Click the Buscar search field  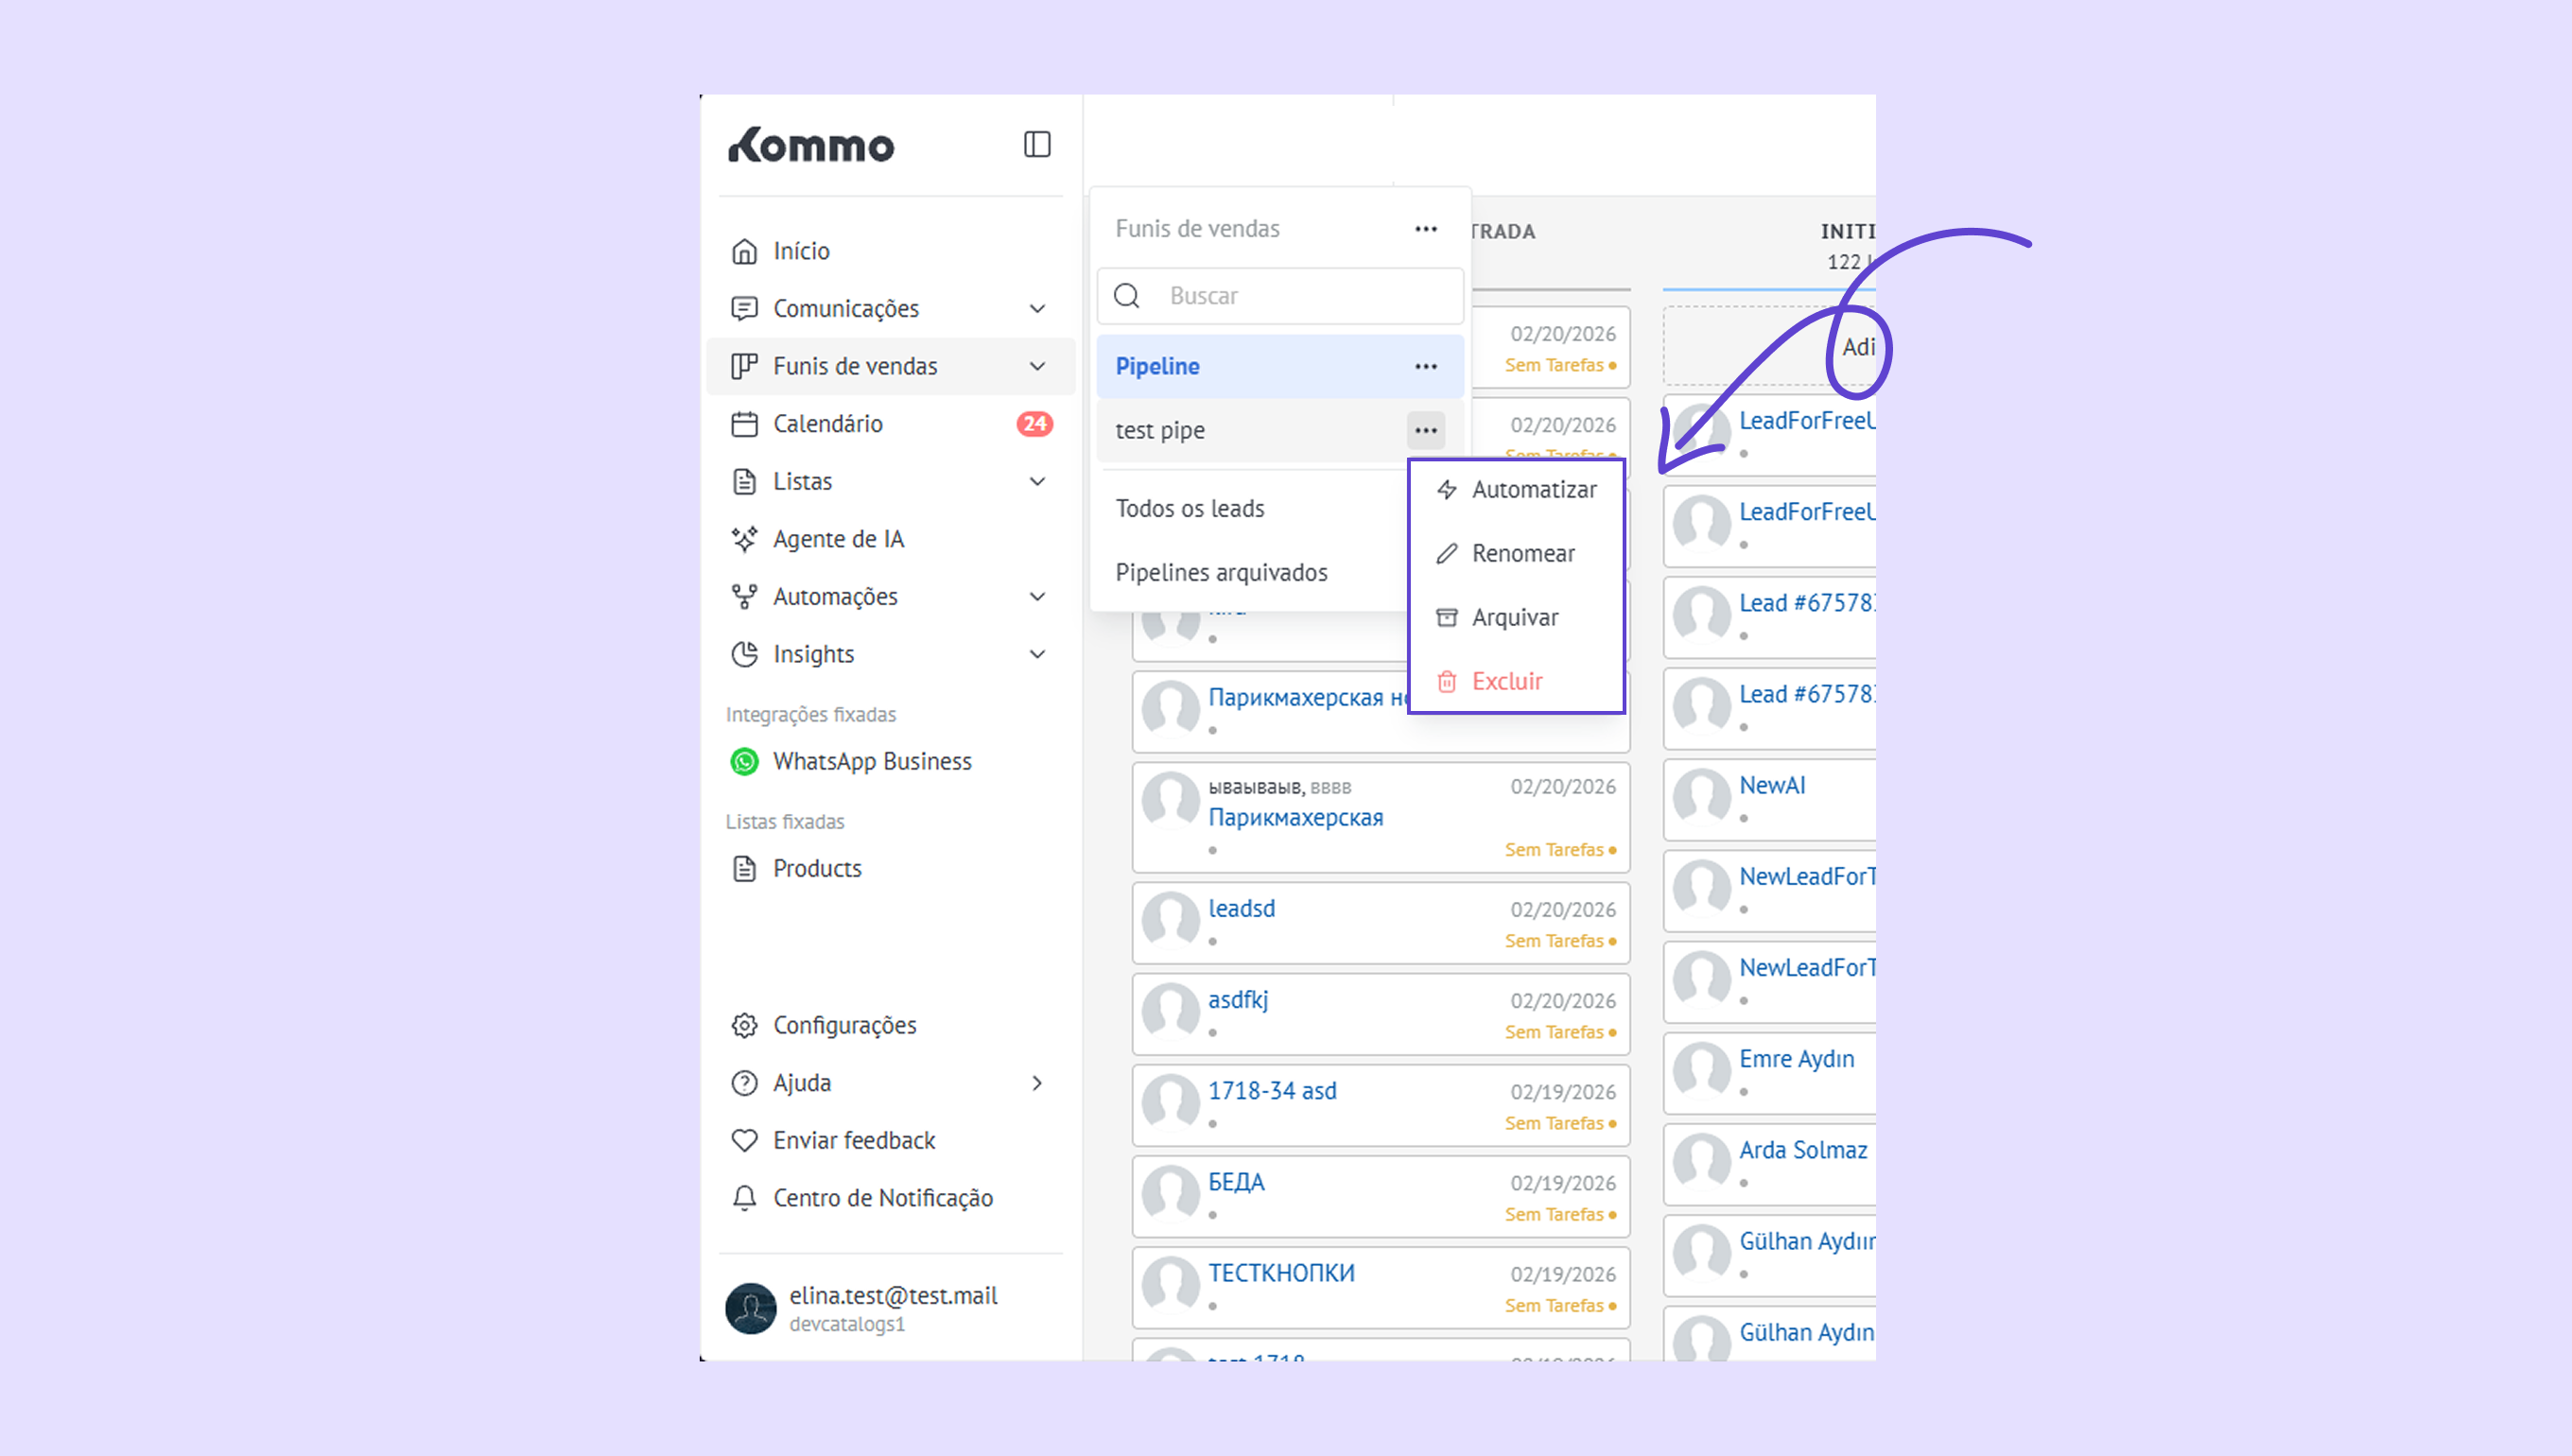click(1300, 296)
